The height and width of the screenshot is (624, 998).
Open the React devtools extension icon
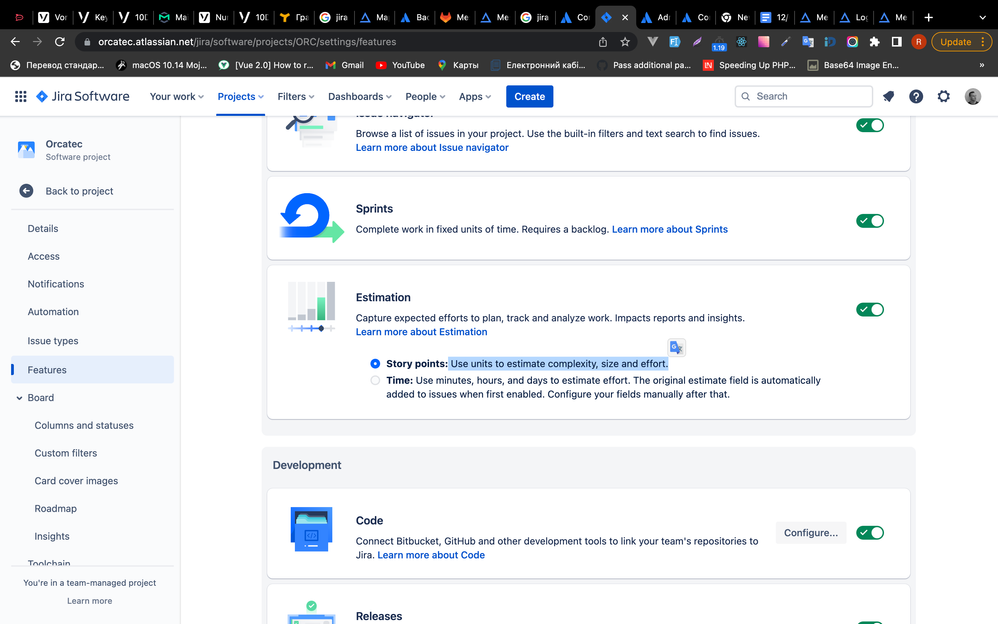(741, 41)
